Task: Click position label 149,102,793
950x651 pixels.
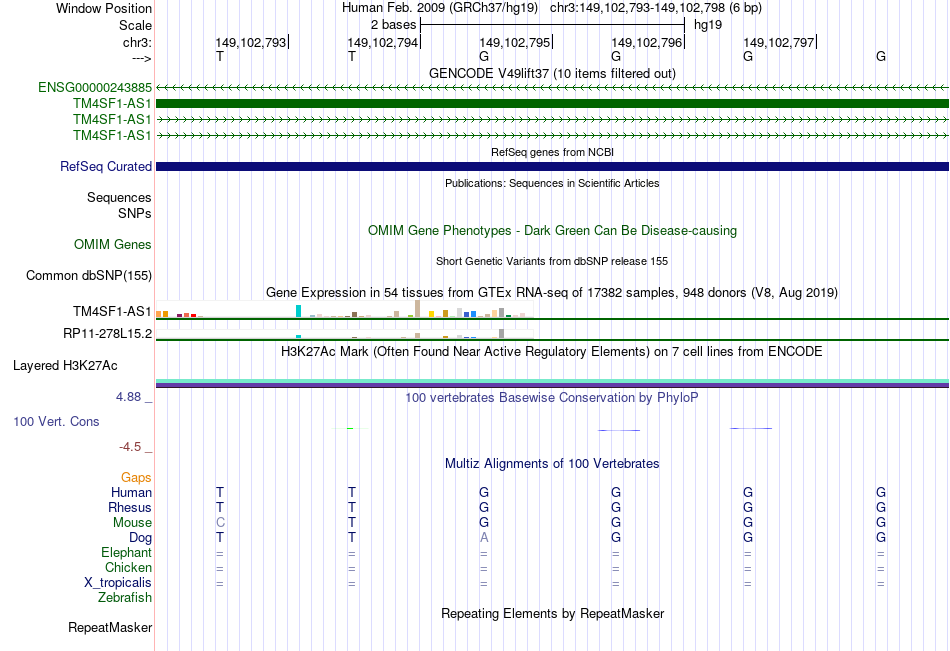Action: pyautogui.click(x=251, y=42)
